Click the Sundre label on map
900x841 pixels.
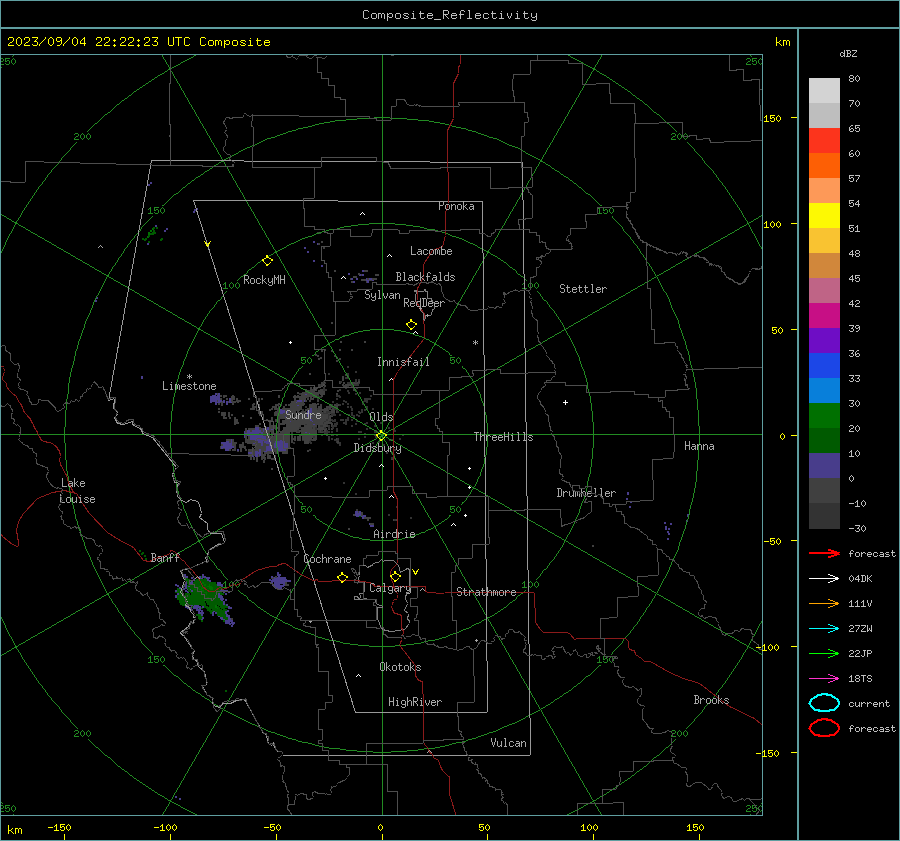(303, 414)
